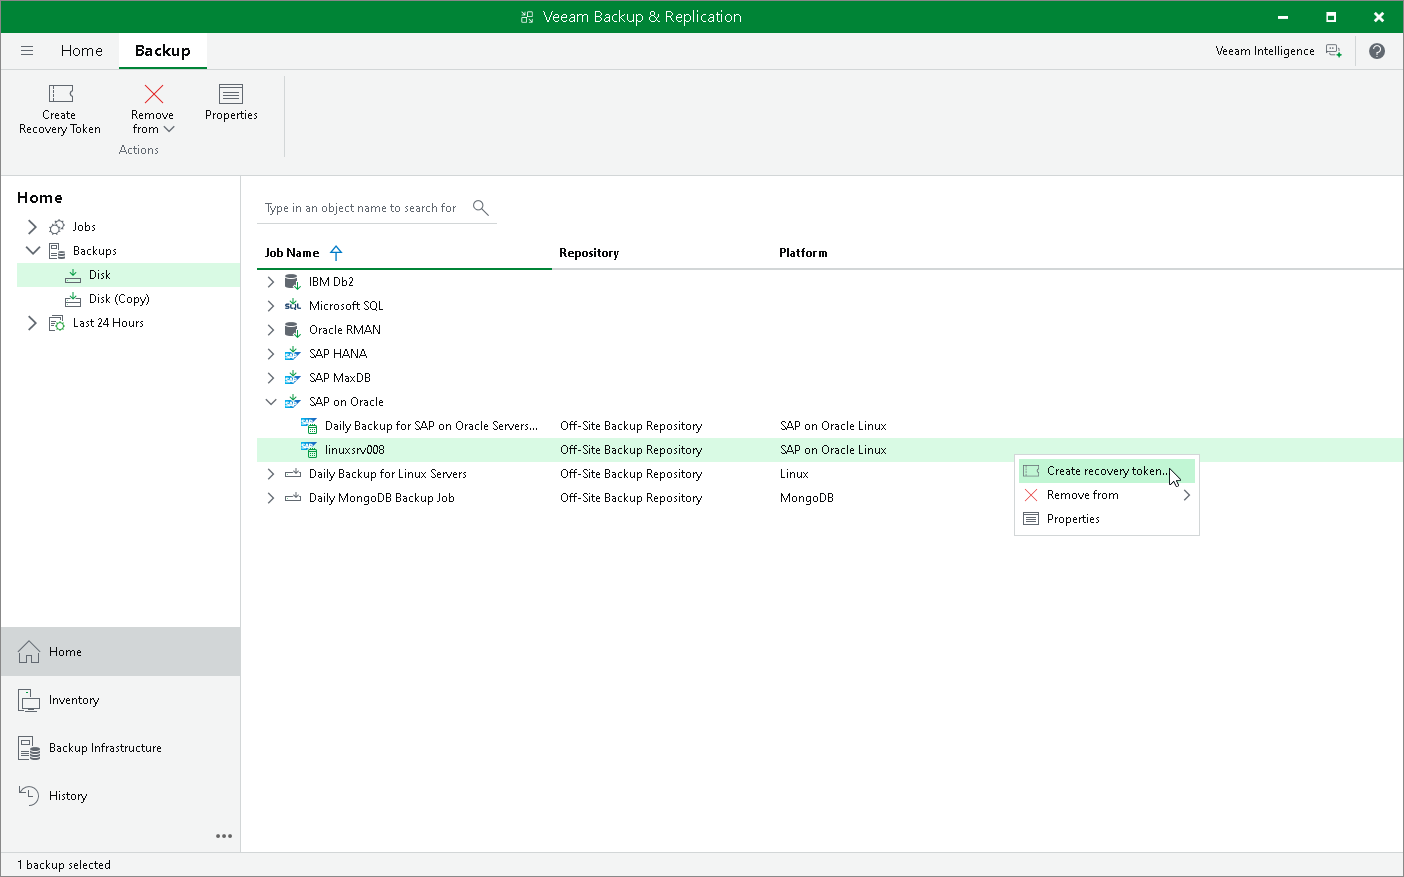Expand the Oracle RMAN group

coord(270,330)
